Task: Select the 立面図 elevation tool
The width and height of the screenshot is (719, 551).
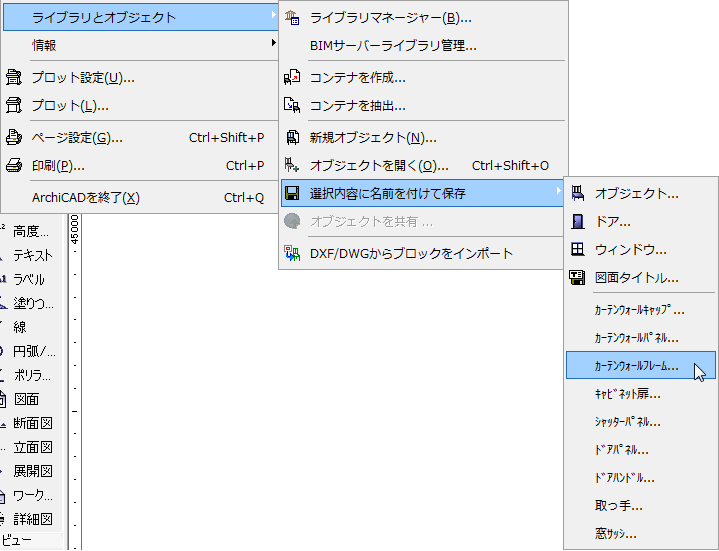Action: tap(30, 447)
